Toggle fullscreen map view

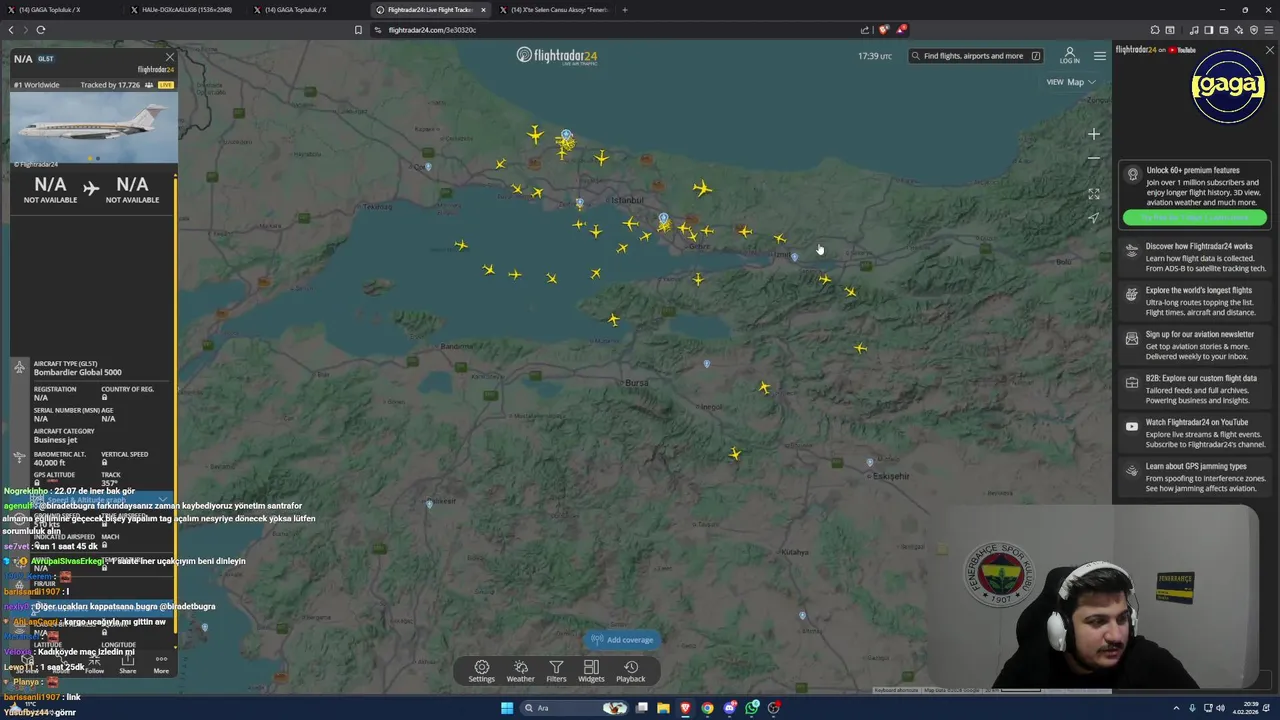(1094, 194)
